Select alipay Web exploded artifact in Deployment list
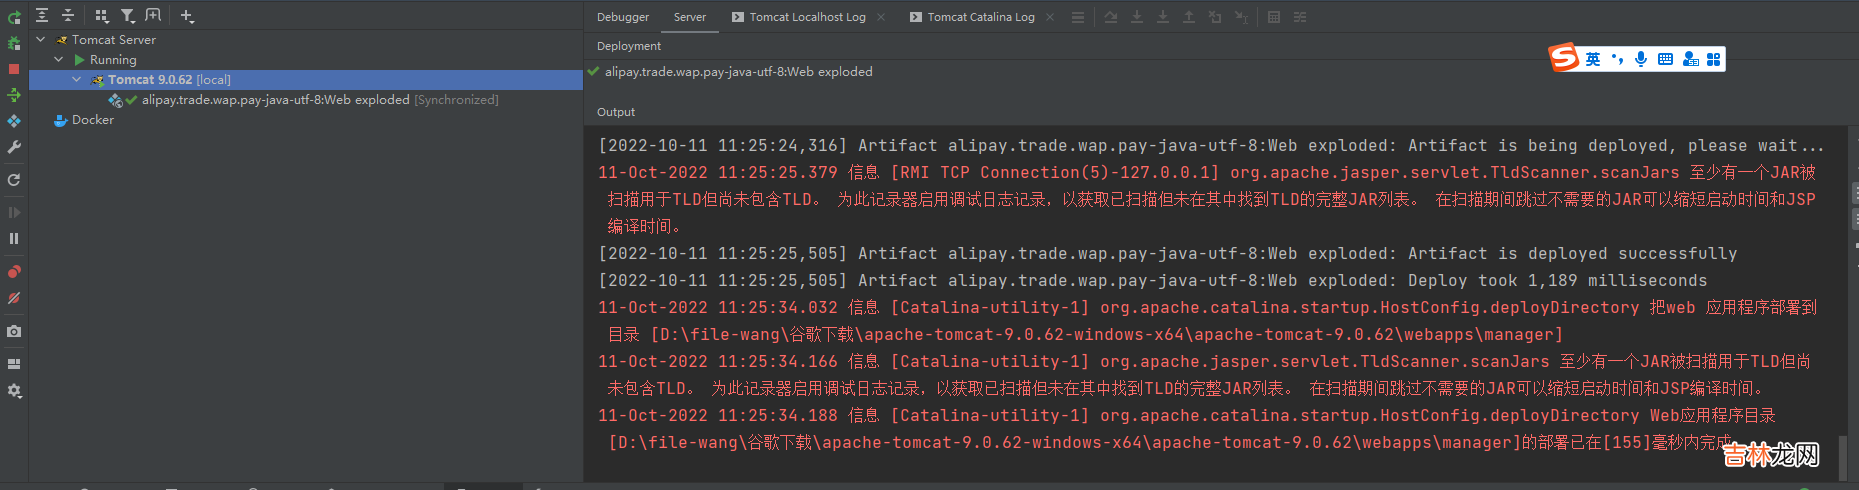The width and height of the screenshot is (1859, 490). (x=738, y=72)
